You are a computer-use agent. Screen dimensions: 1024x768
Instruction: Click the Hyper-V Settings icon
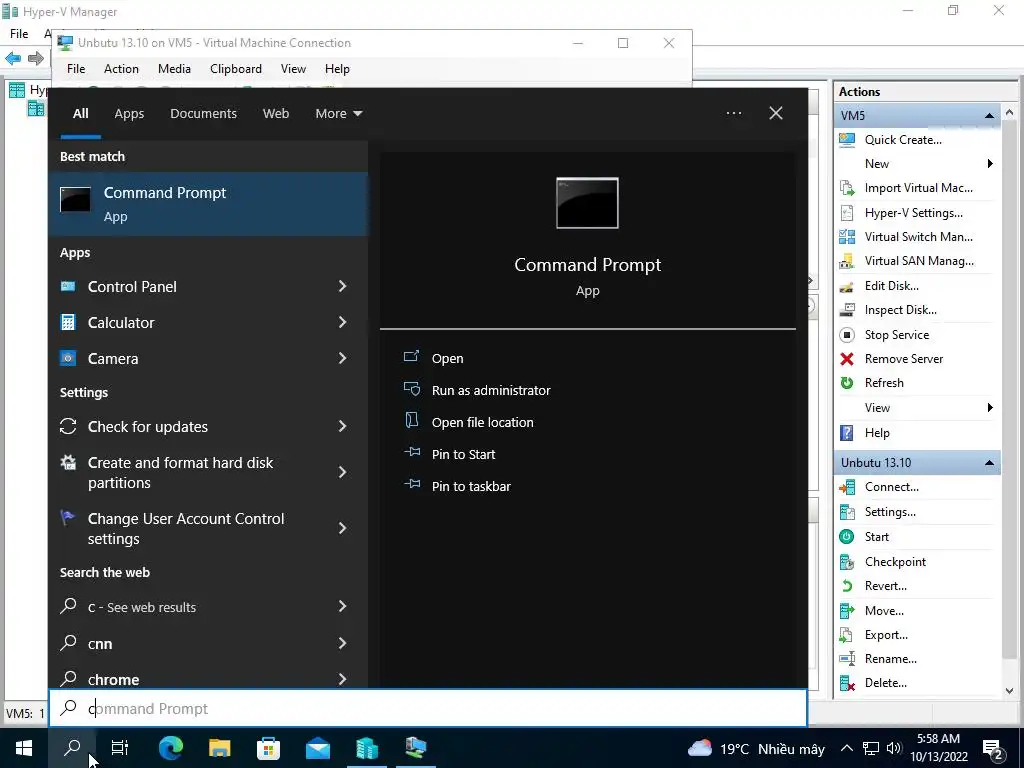click(x=847, y=213)
